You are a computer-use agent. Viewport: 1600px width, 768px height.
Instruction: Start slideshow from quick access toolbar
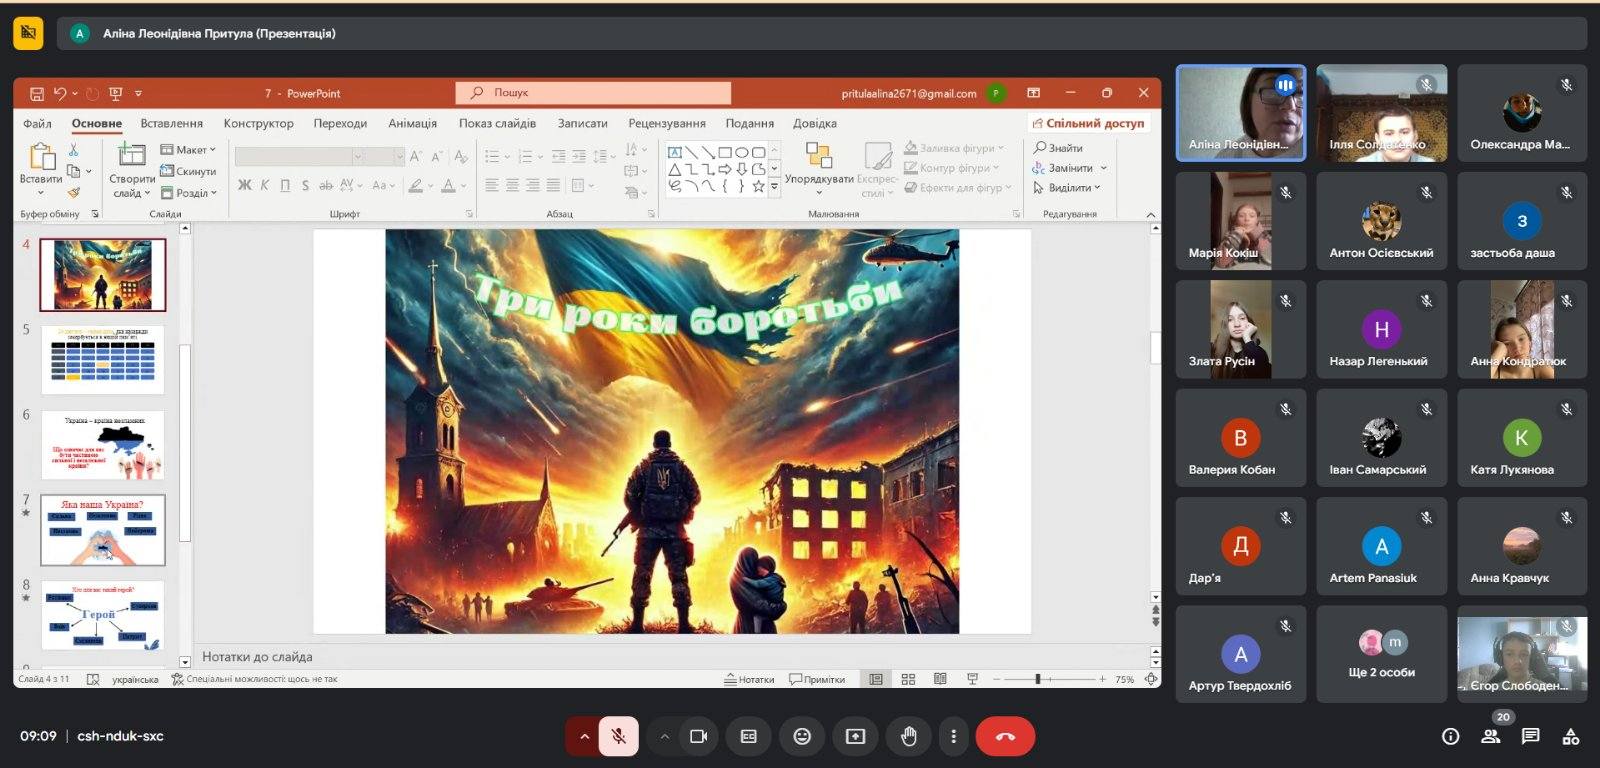[x=115, y=93]
